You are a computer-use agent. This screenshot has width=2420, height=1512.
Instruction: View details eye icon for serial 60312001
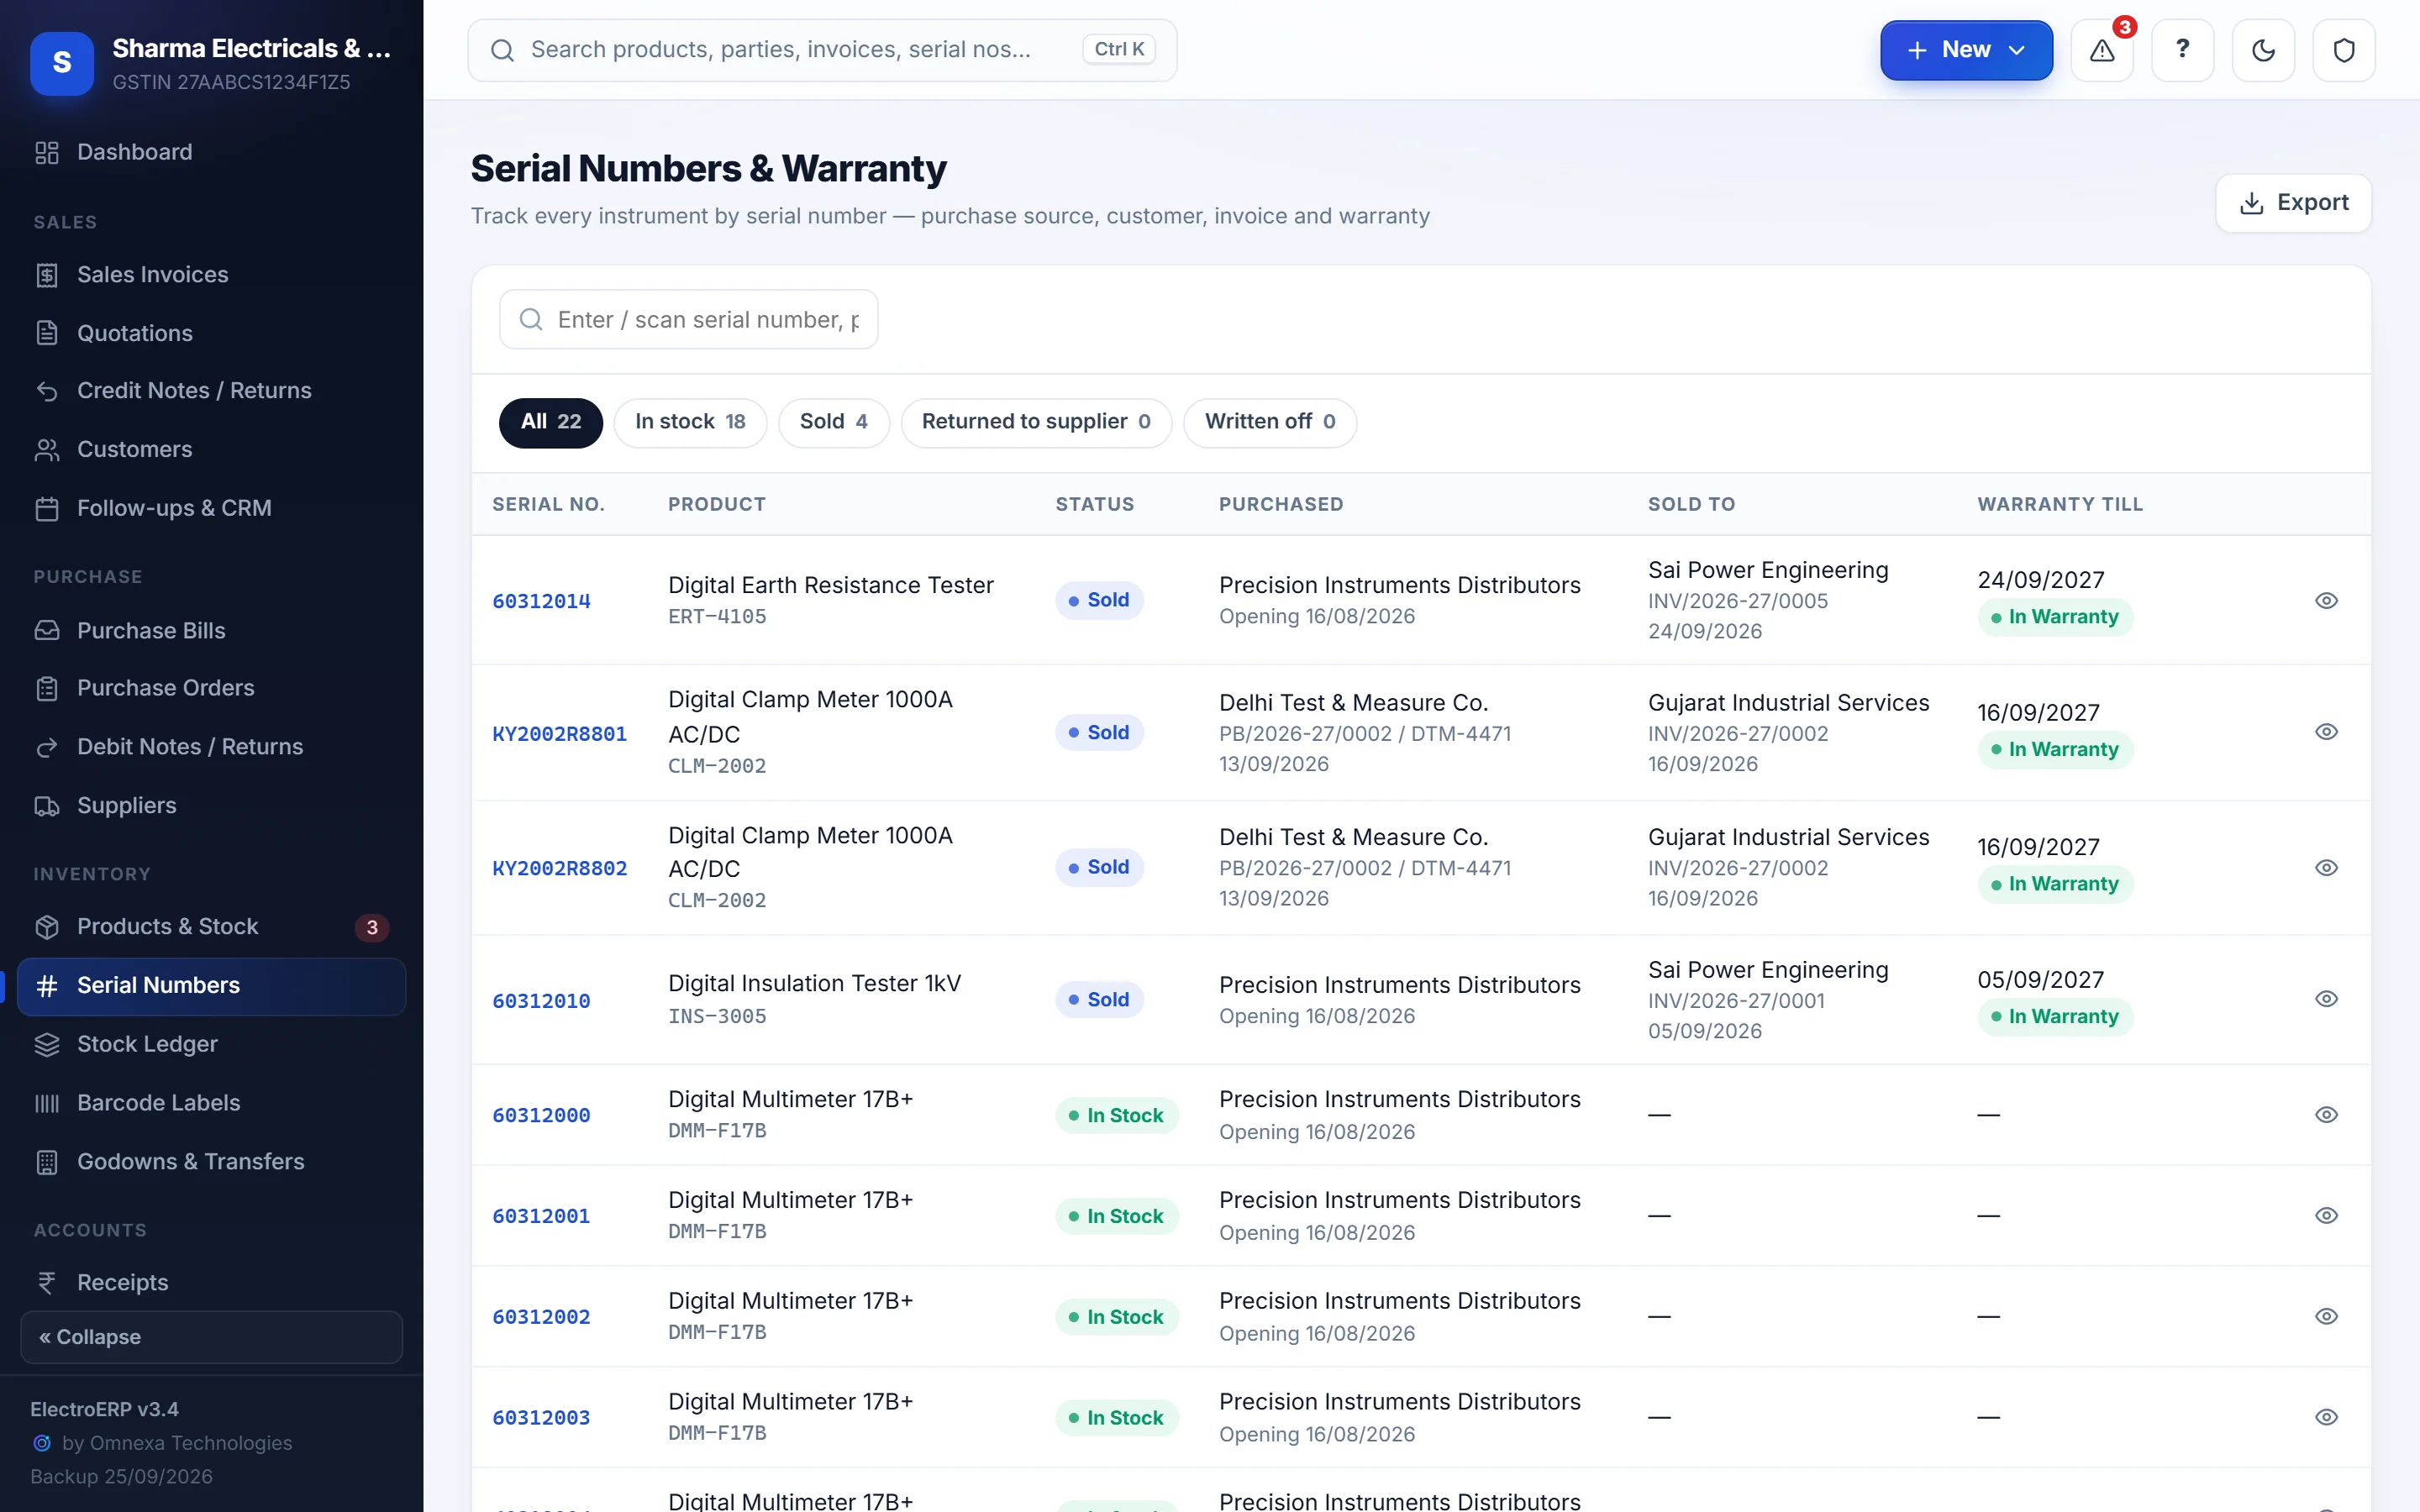[2326, 1215]
